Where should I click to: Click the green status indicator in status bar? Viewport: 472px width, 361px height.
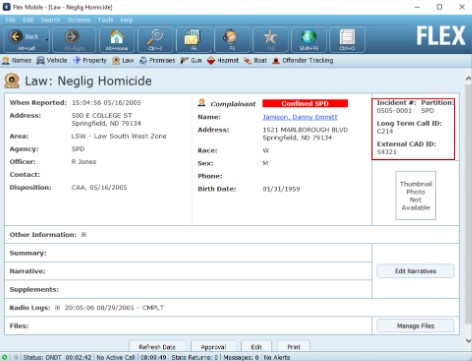(5, 357)
